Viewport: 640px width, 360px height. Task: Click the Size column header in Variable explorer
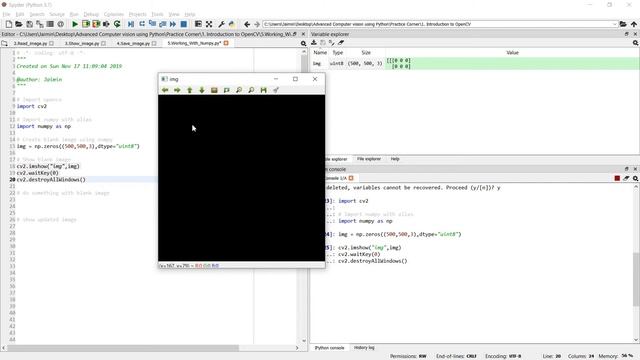point(366,53)
